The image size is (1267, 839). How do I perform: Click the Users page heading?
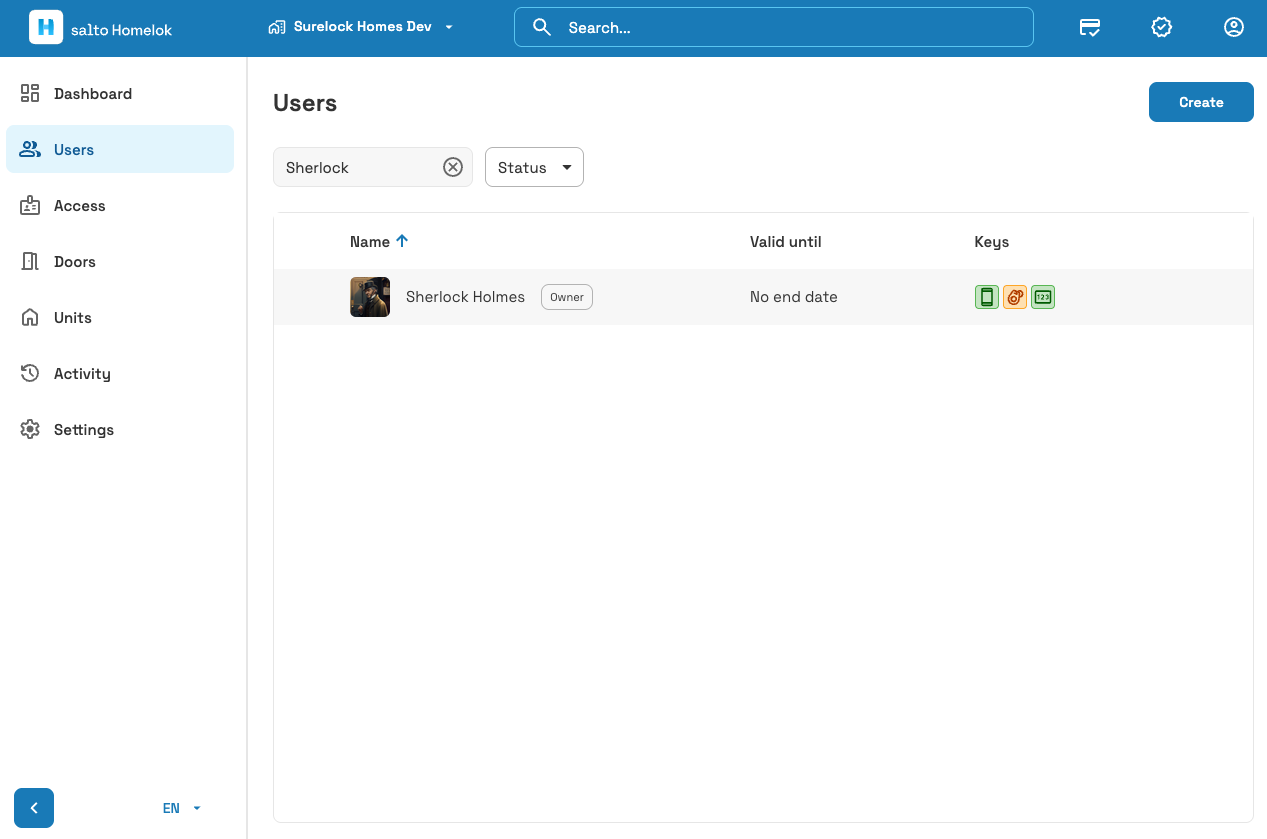point(305,103)
